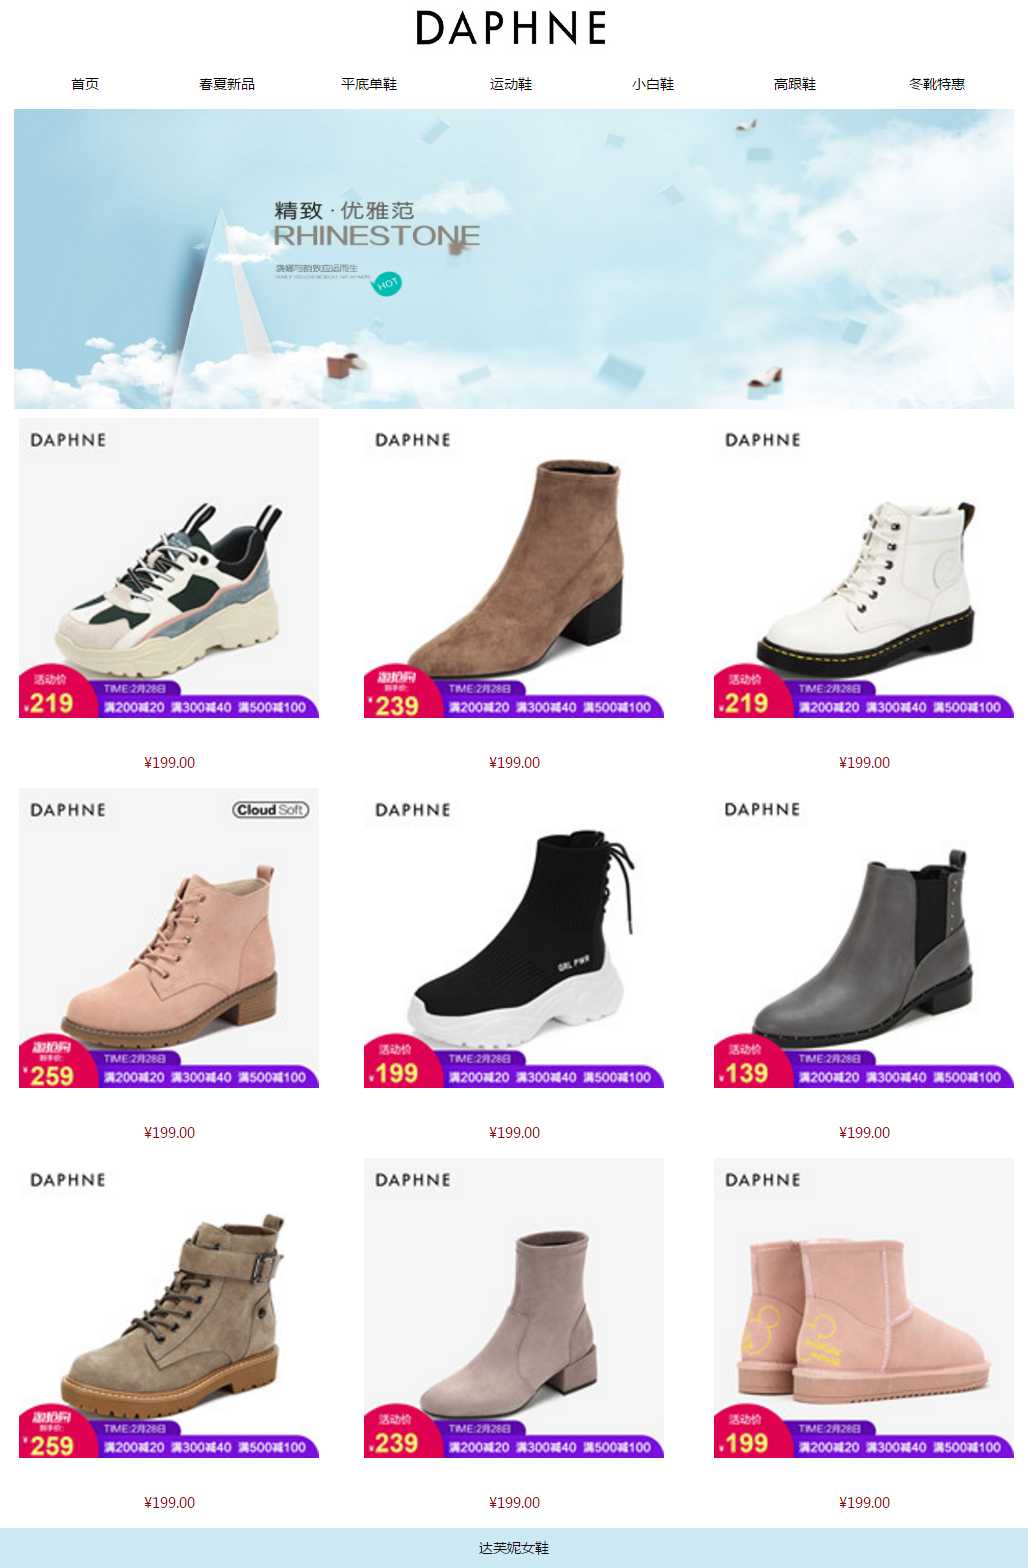The height and width of the screenshot is (1568, 1028).
Task: Click price ¥199.00 under taupe ankle boot
Action: [514, 1503]
